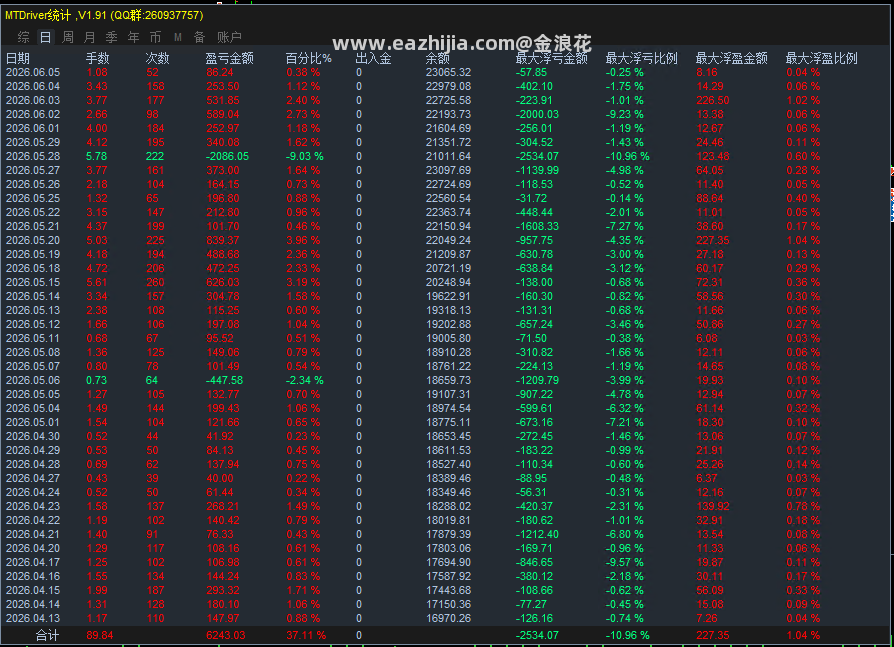
Task: Click the 最大浮盈金额 column header
Action: pyautogui.click(x=732, y=58)
